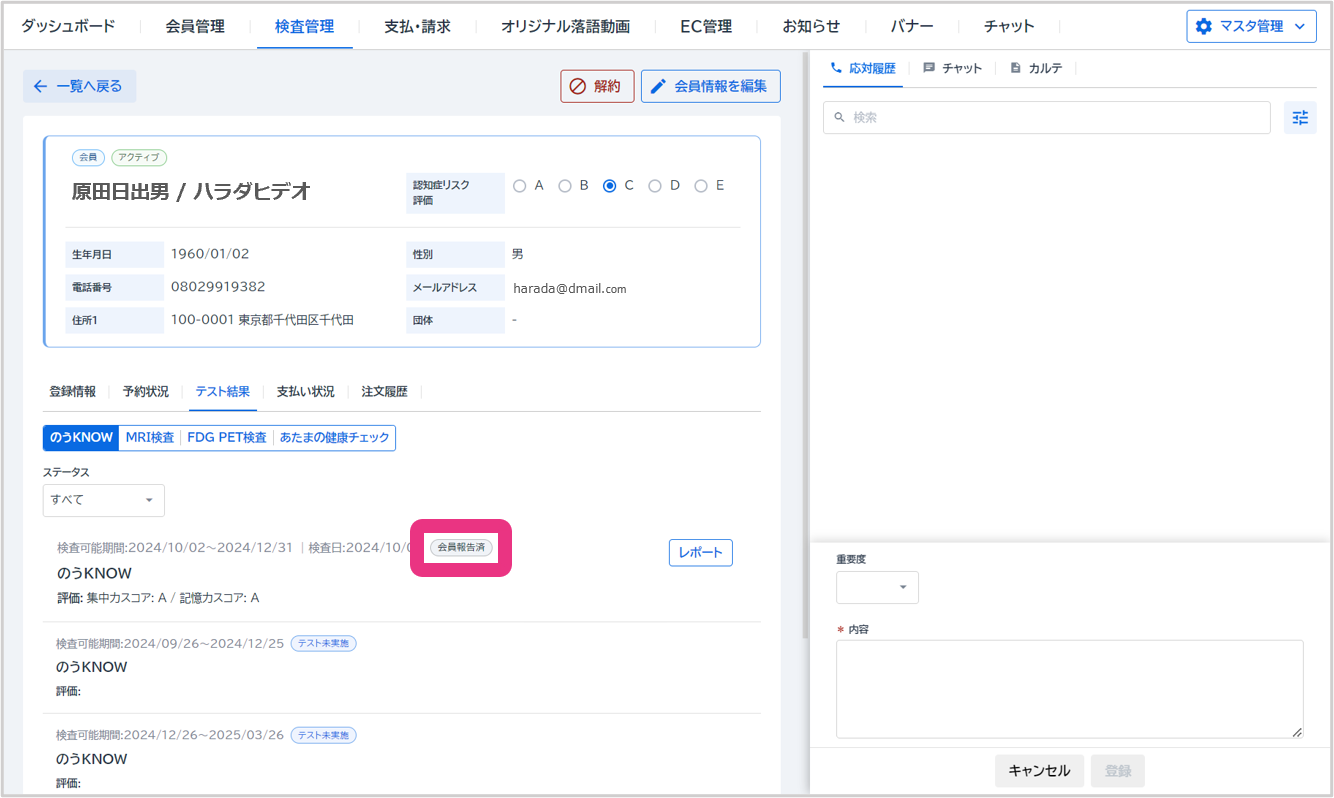Click the filter settings icon beside search
This screenshot has width=1334, height=798.
(x=1299, y=118)
